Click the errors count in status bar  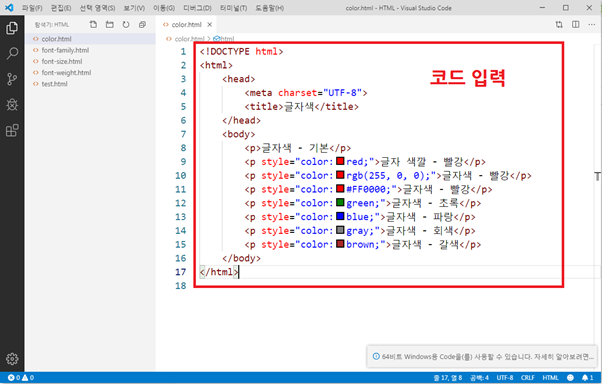point(14,378)
